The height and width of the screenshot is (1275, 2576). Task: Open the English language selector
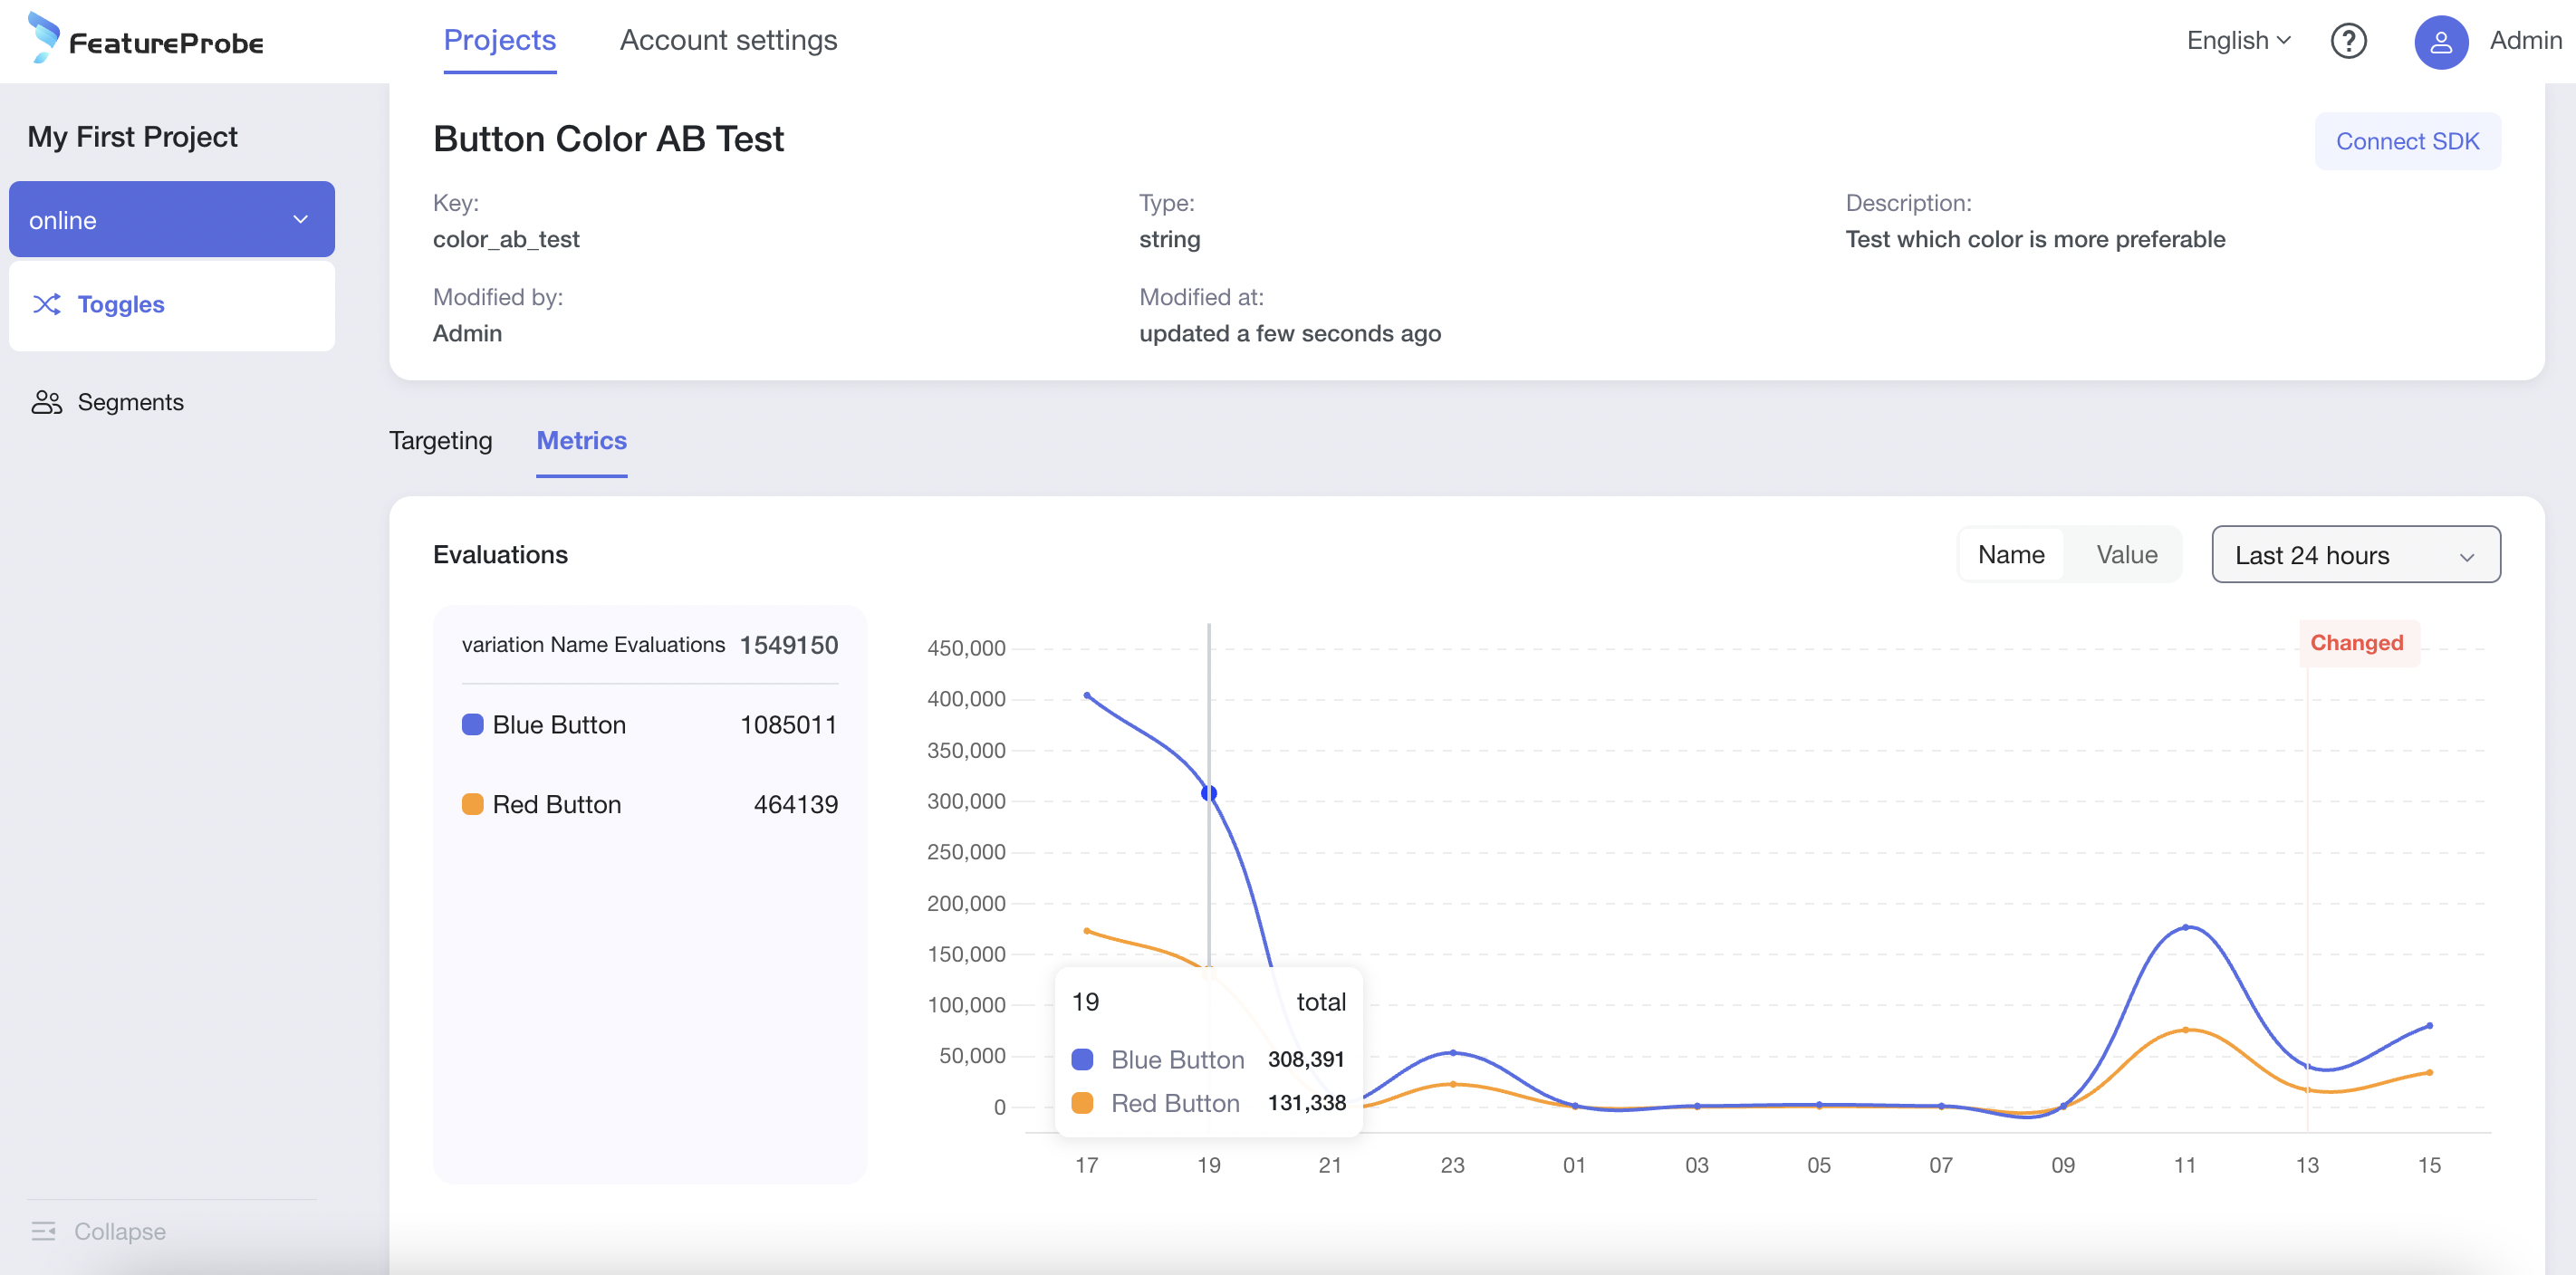2237,41
